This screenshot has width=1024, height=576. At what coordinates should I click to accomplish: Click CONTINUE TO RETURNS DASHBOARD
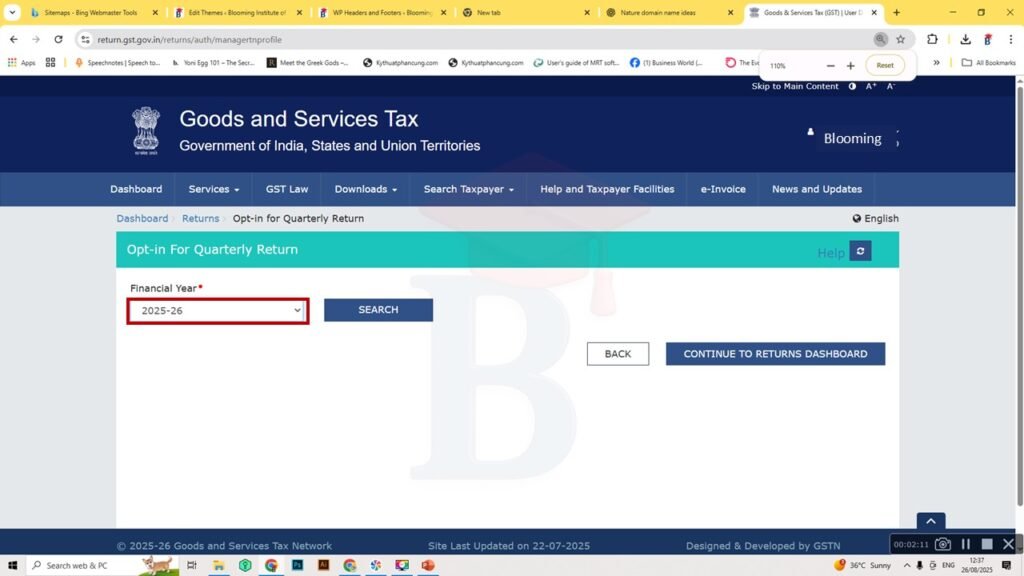775,354
